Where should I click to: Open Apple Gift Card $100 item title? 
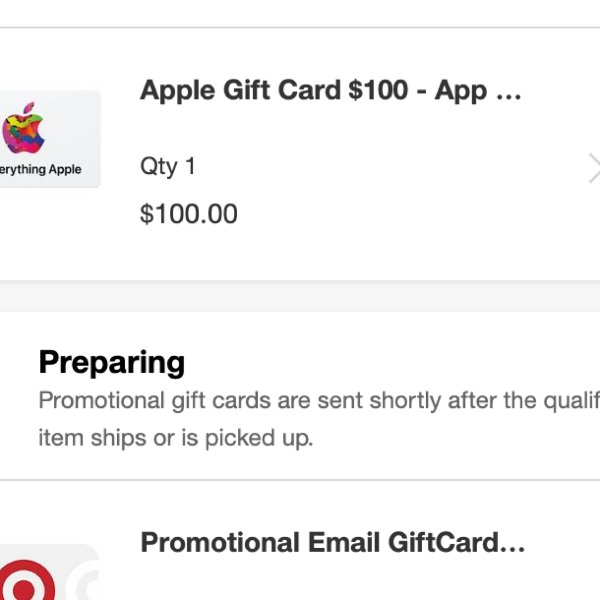pos(331,91)
